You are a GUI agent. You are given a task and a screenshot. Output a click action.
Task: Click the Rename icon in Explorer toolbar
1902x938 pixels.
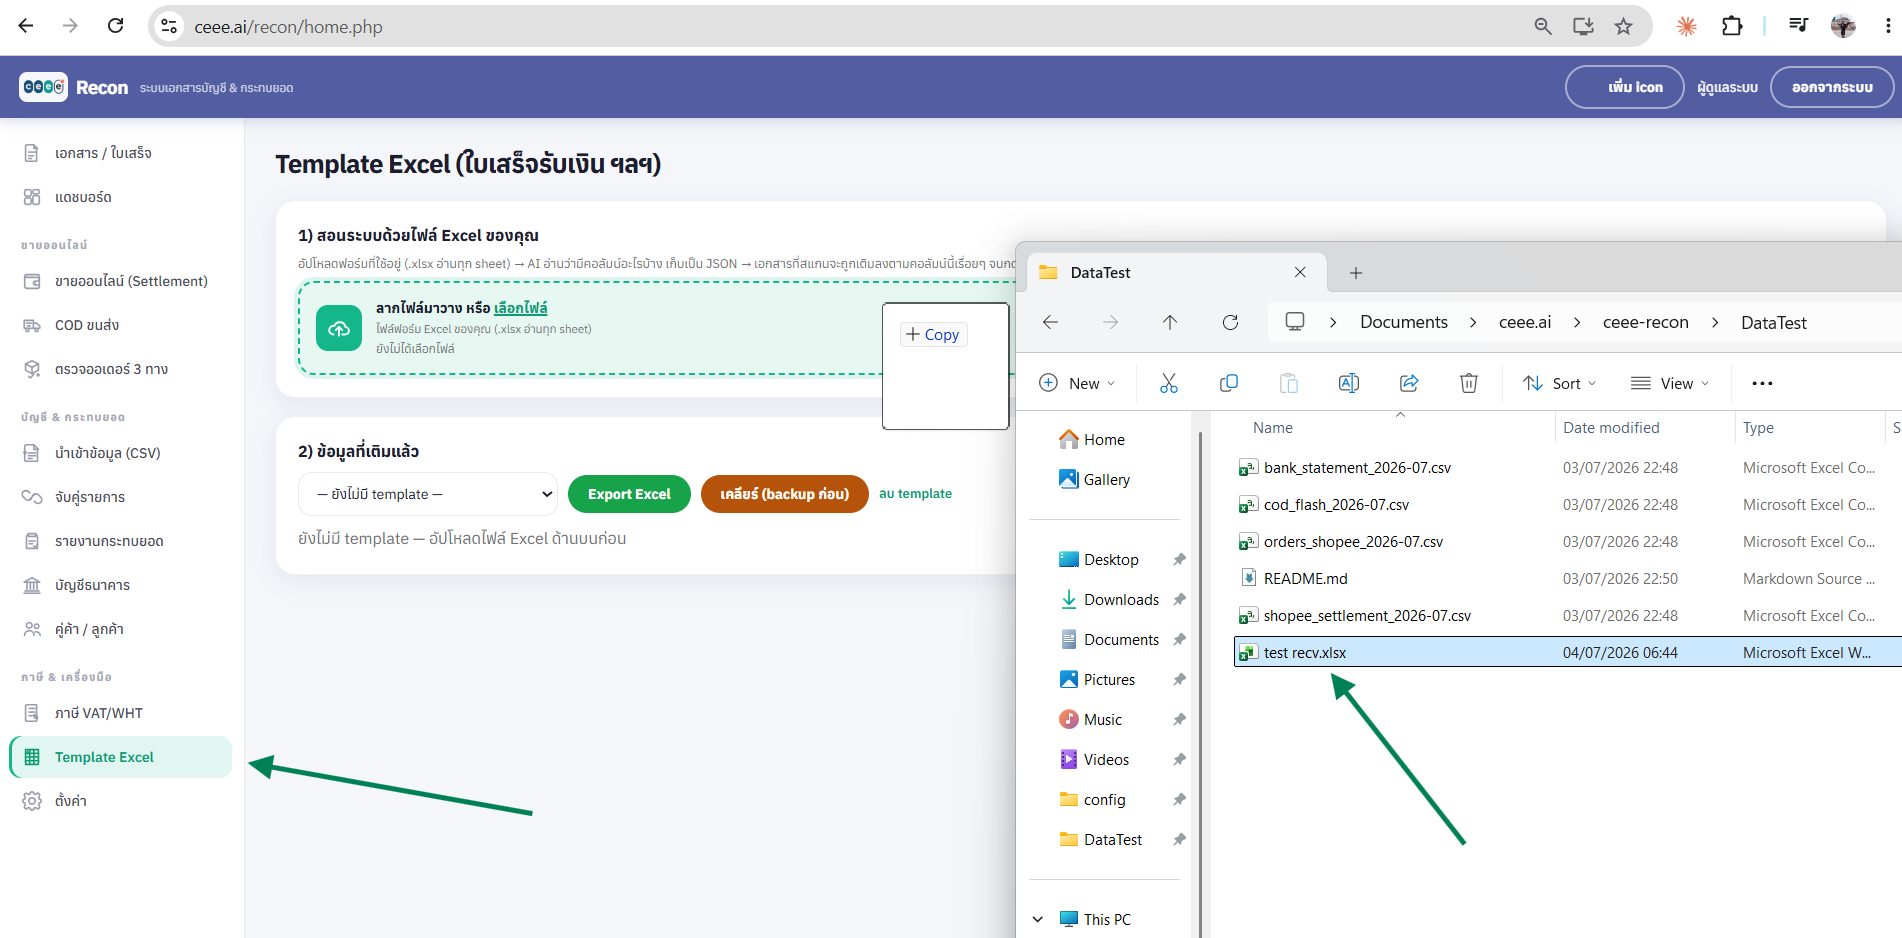(1349, 383)
